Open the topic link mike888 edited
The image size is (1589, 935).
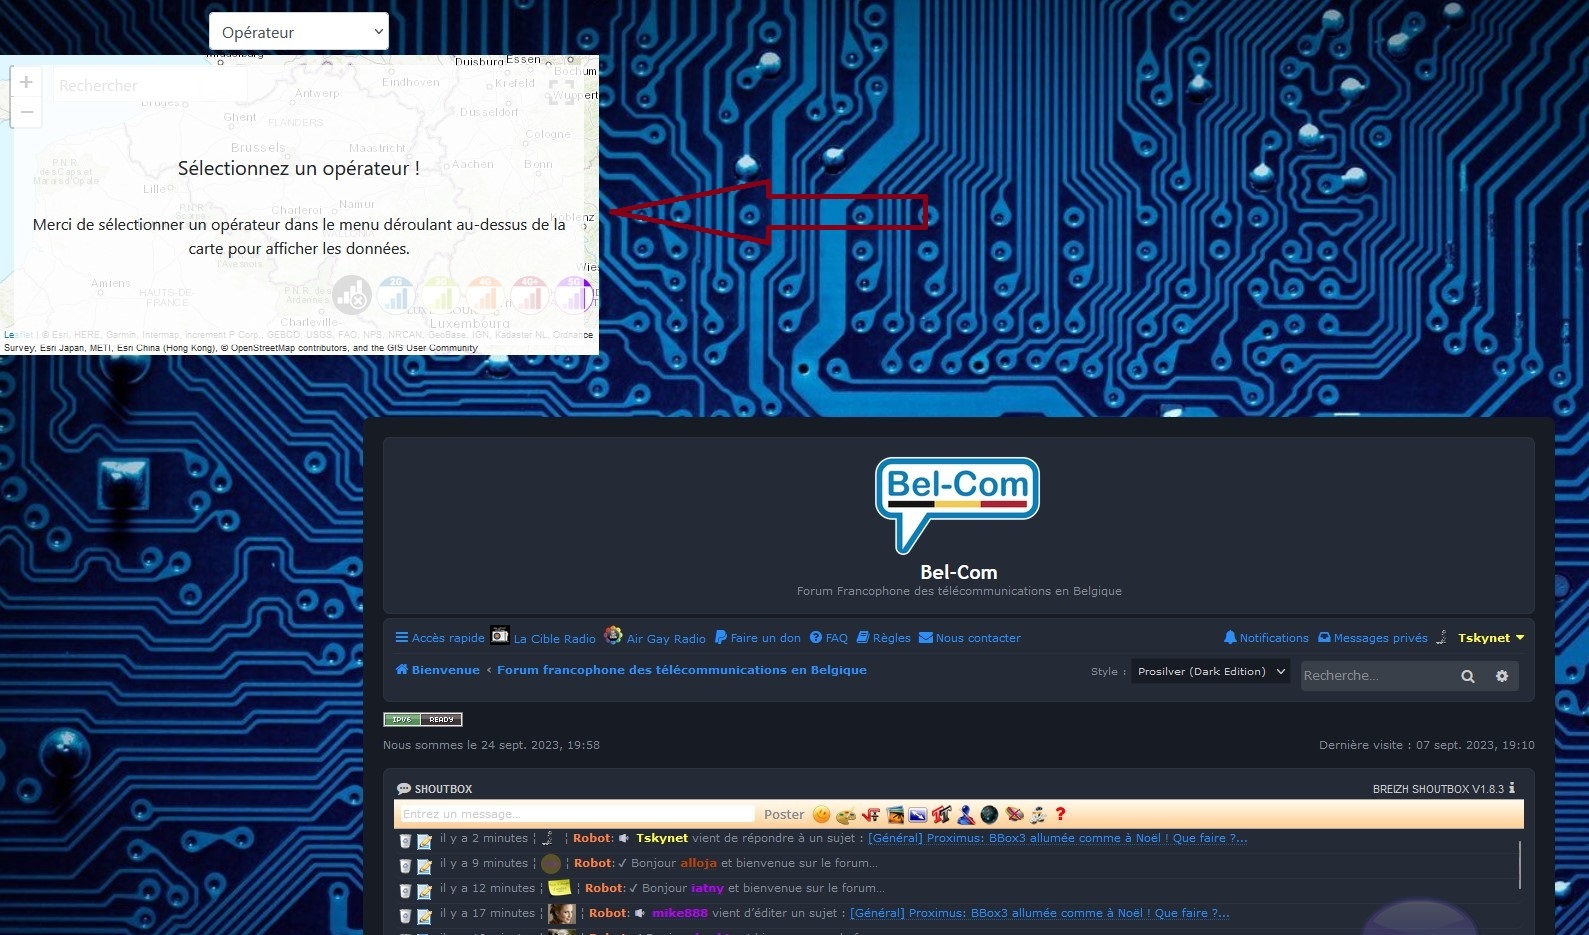[1040, 913]
